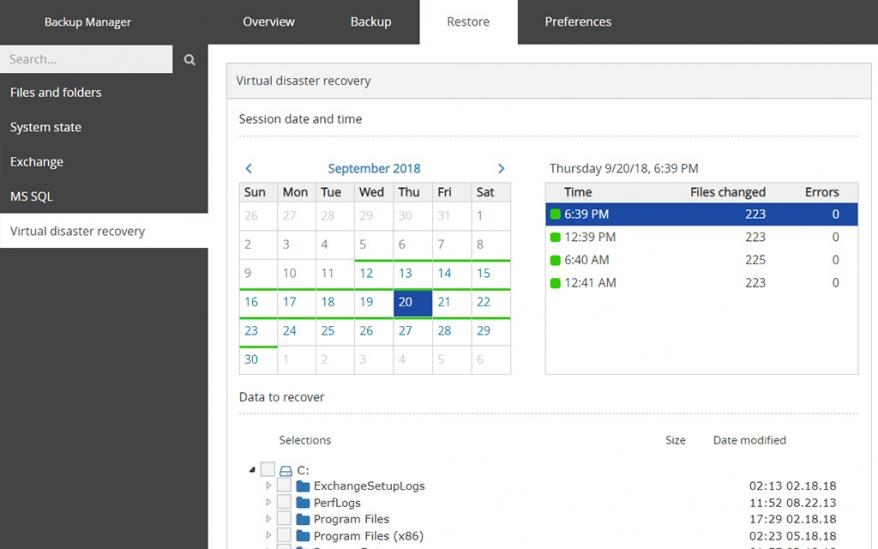Pick September 15 in calendar
Image resolution: width=878 pixels, height=549 pixels.
point(491,274)
